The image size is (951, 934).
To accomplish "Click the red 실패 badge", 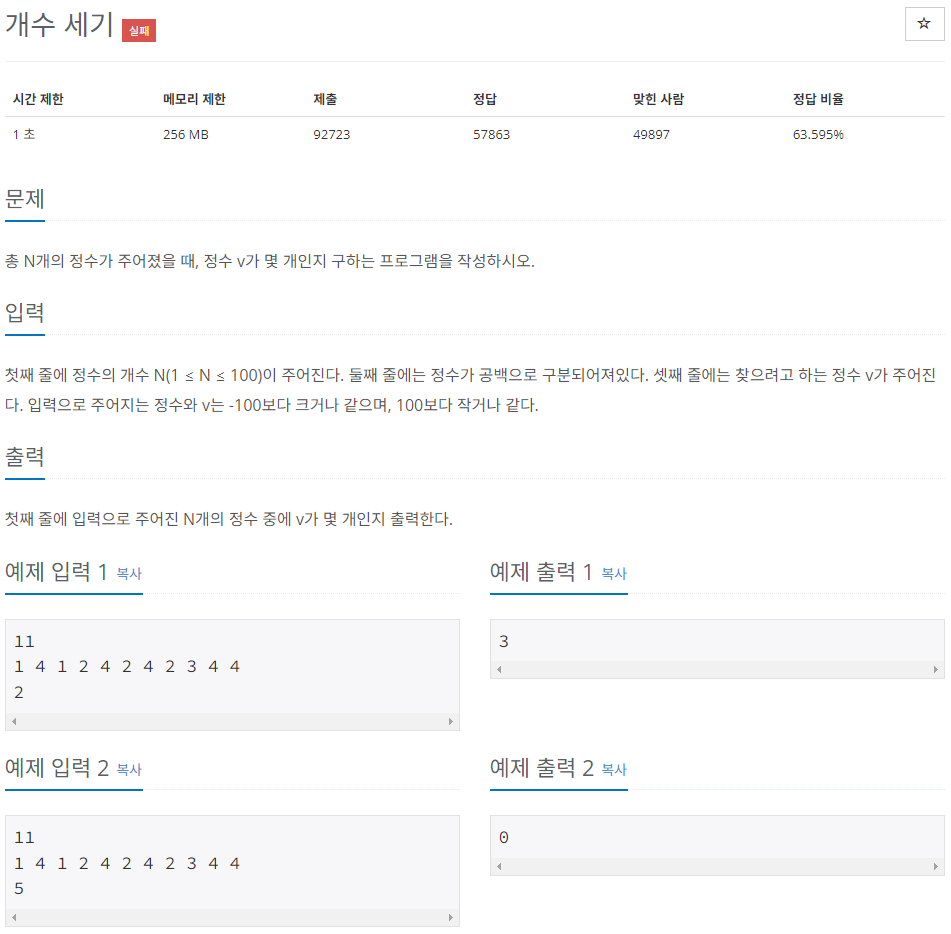I will (x=137, y=31).
